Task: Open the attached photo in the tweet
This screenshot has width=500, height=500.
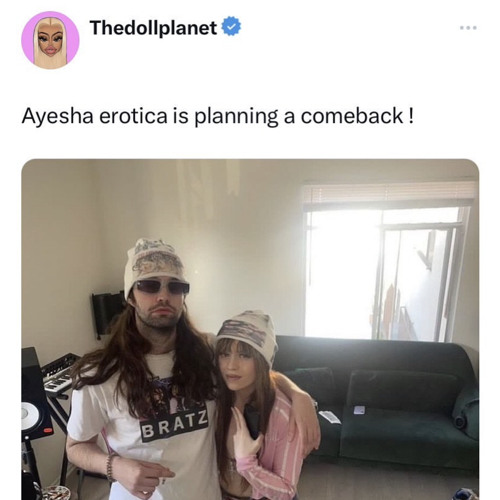Action: click(x=250, y=329)
